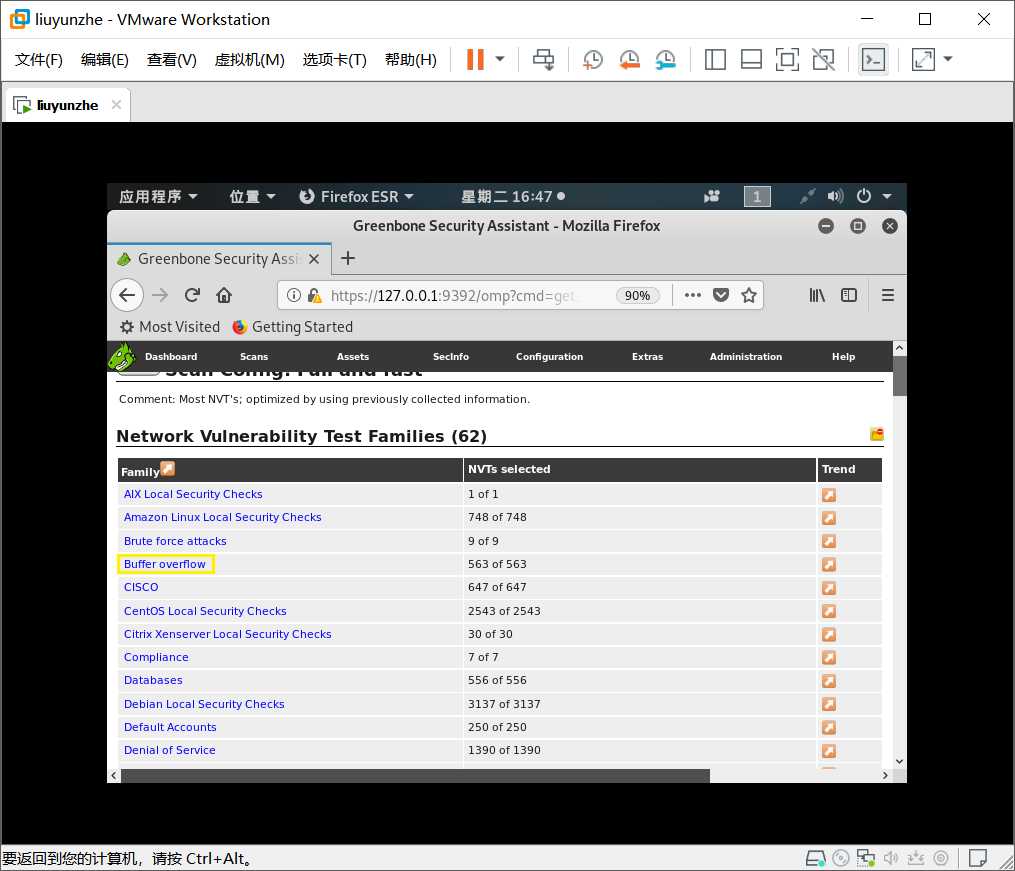Close the liuyunzhe VM tab
The height and width of the screenshot is (871, 1015).
tap(117, 104)
